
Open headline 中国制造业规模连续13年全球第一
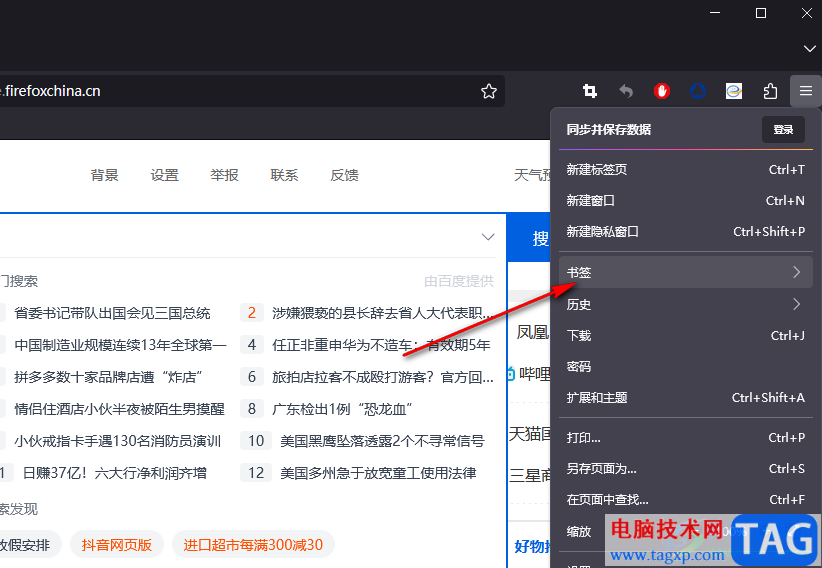click(120, 345)
